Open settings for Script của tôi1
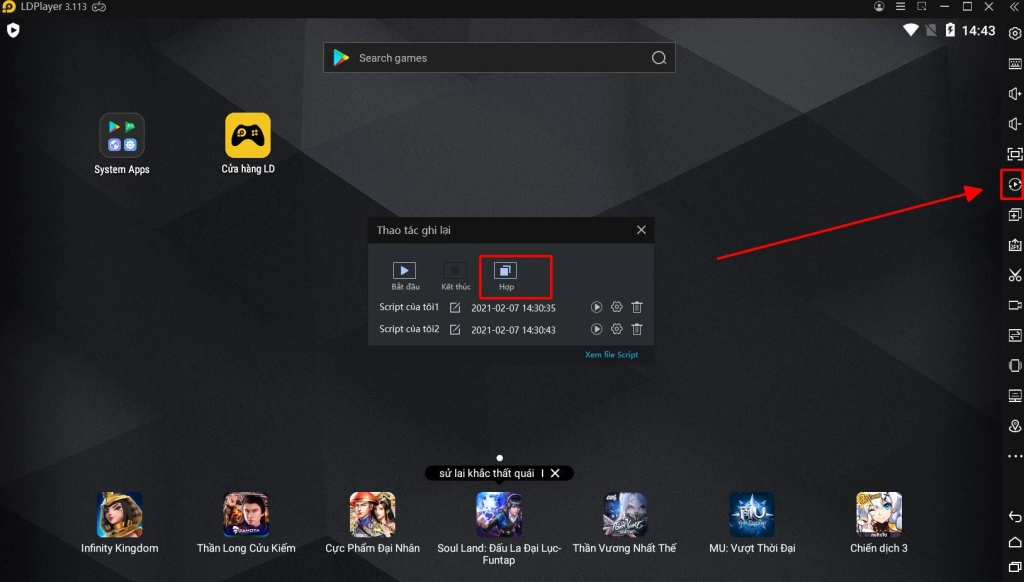 [x=617, y=308]
